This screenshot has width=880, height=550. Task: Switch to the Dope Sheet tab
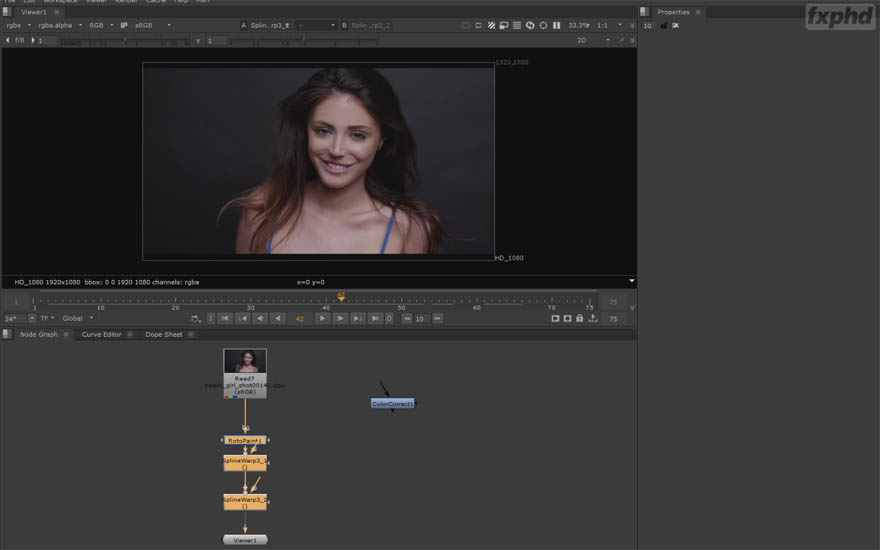164,334
